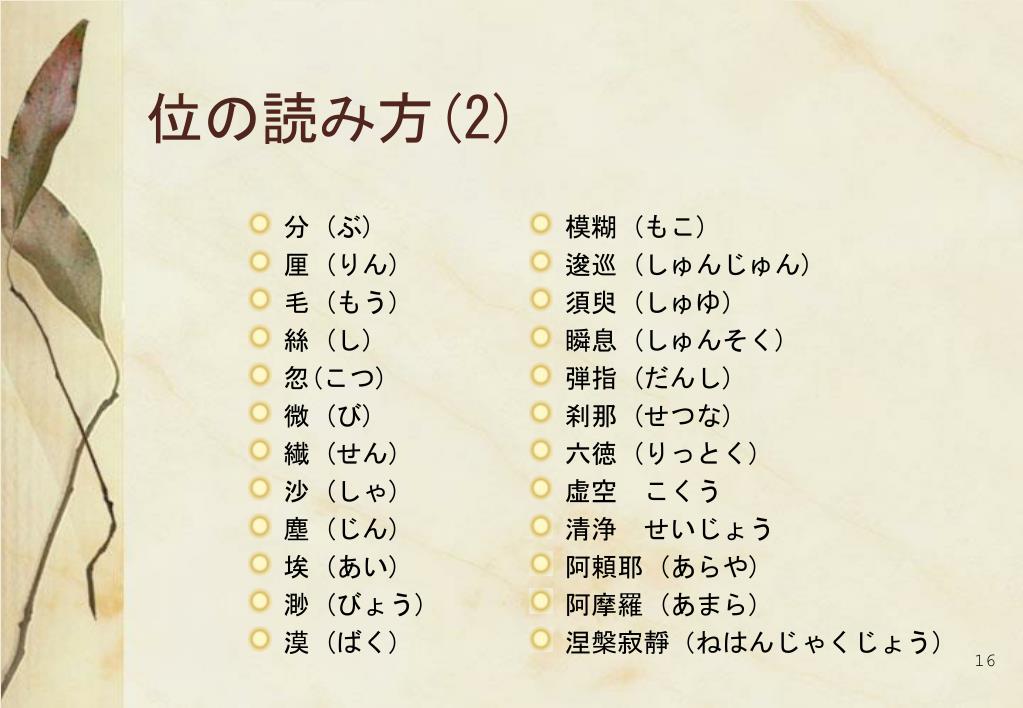Click the line 須臾（しゅゆ）

coord(649,303)
